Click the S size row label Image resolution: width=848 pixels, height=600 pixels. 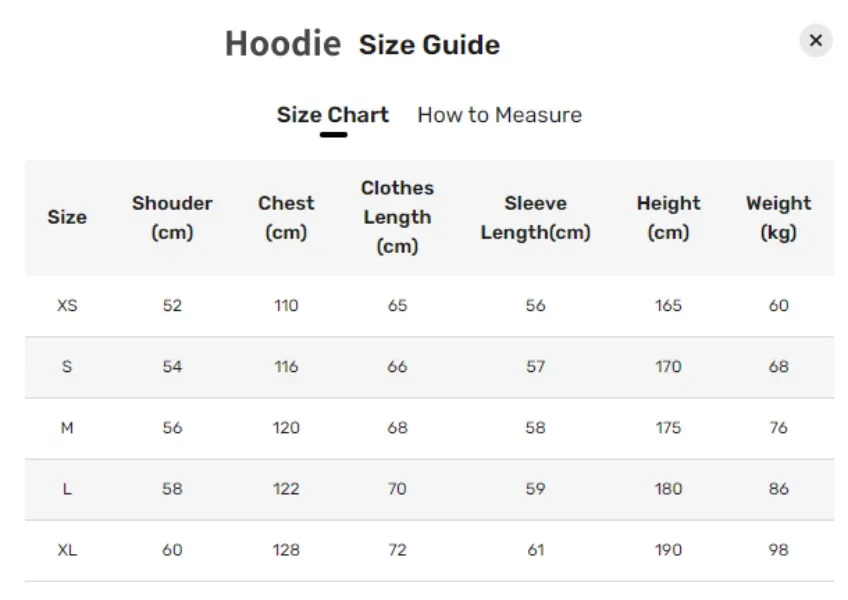click(x=67, y=367)
